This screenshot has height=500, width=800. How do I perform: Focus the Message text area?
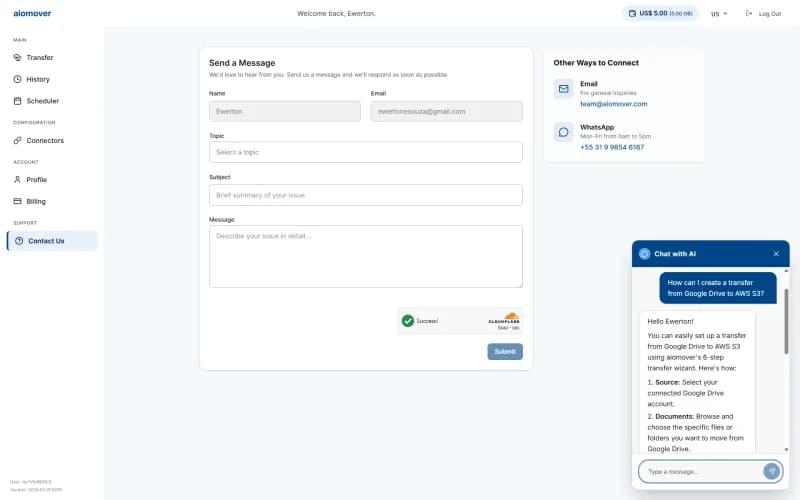(366, 256)
